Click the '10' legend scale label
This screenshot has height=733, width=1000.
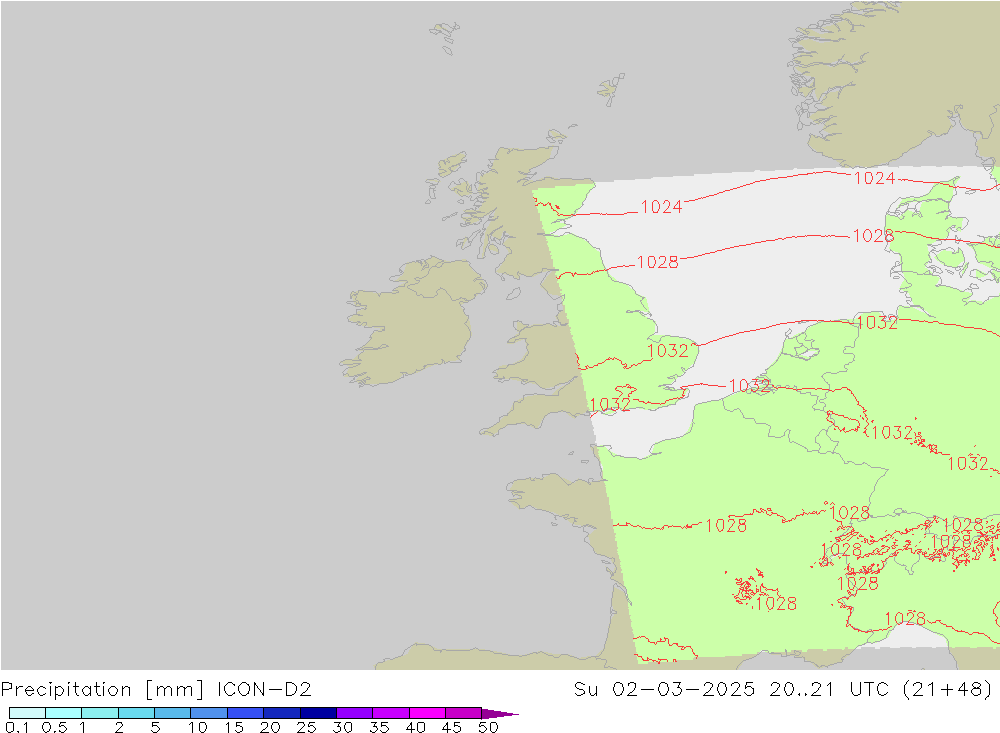198,727
